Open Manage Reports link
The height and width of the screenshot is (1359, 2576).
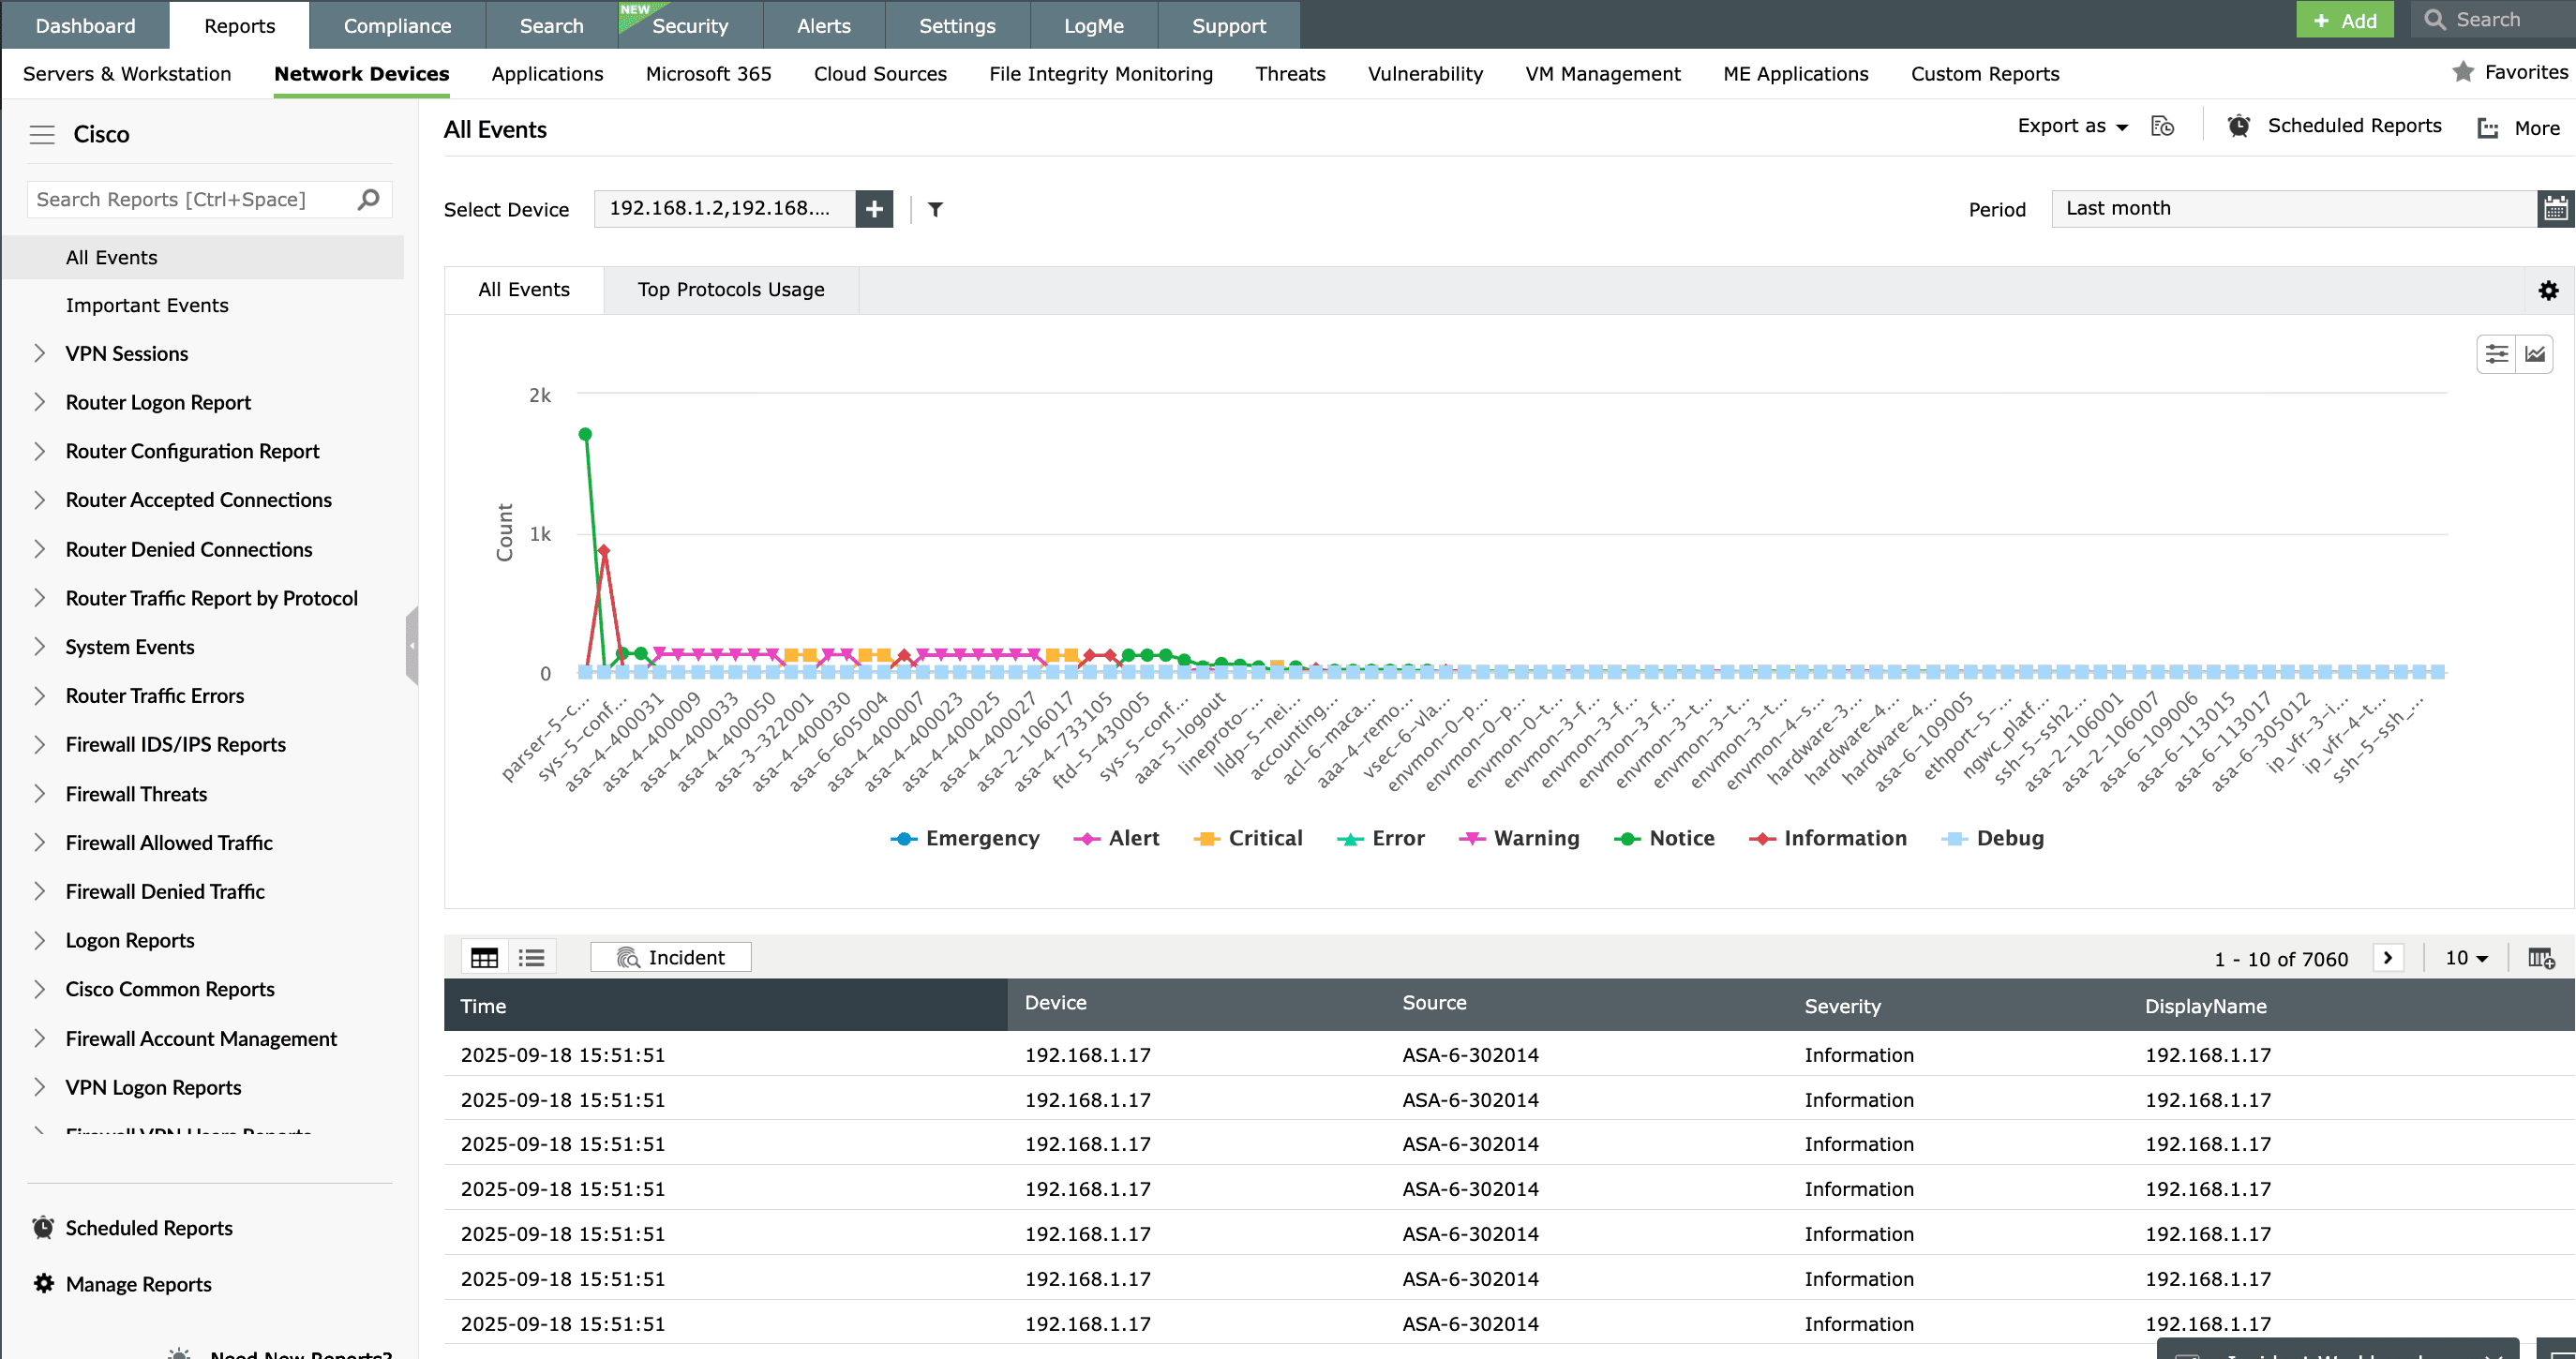[138, 1284]
